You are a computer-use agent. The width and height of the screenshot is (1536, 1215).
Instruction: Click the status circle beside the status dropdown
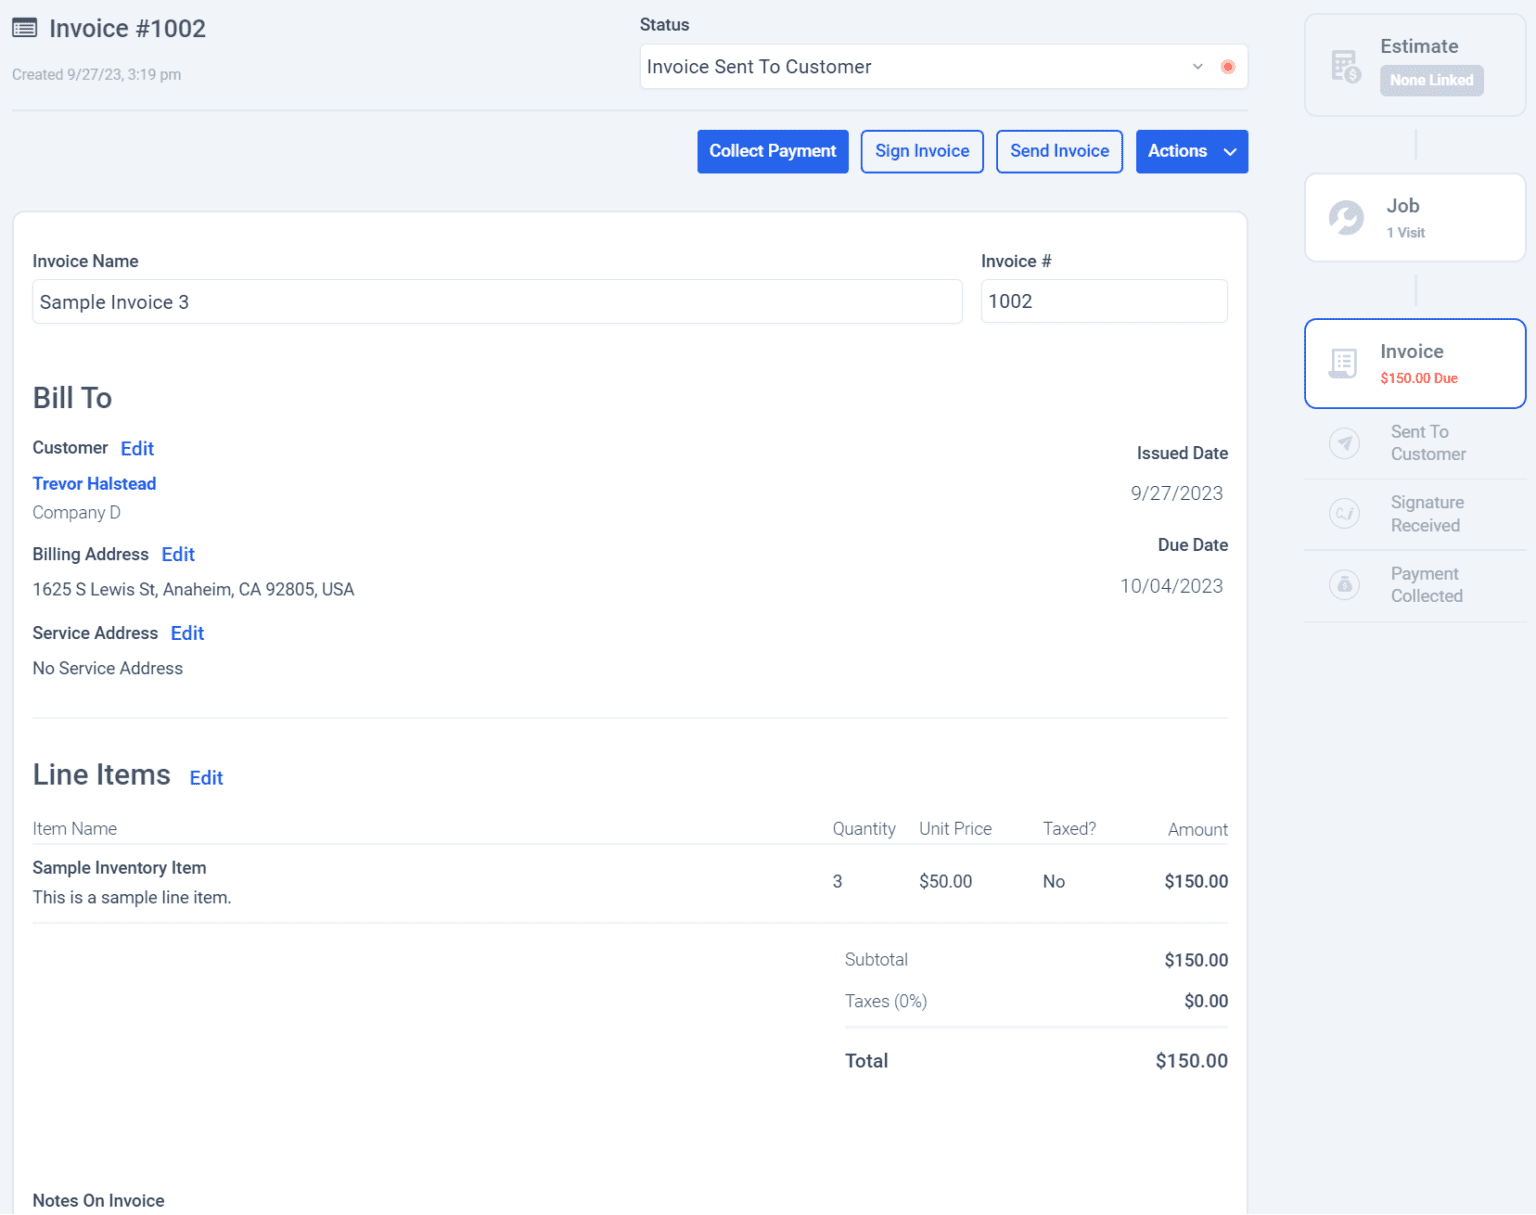pos(1227,66)
